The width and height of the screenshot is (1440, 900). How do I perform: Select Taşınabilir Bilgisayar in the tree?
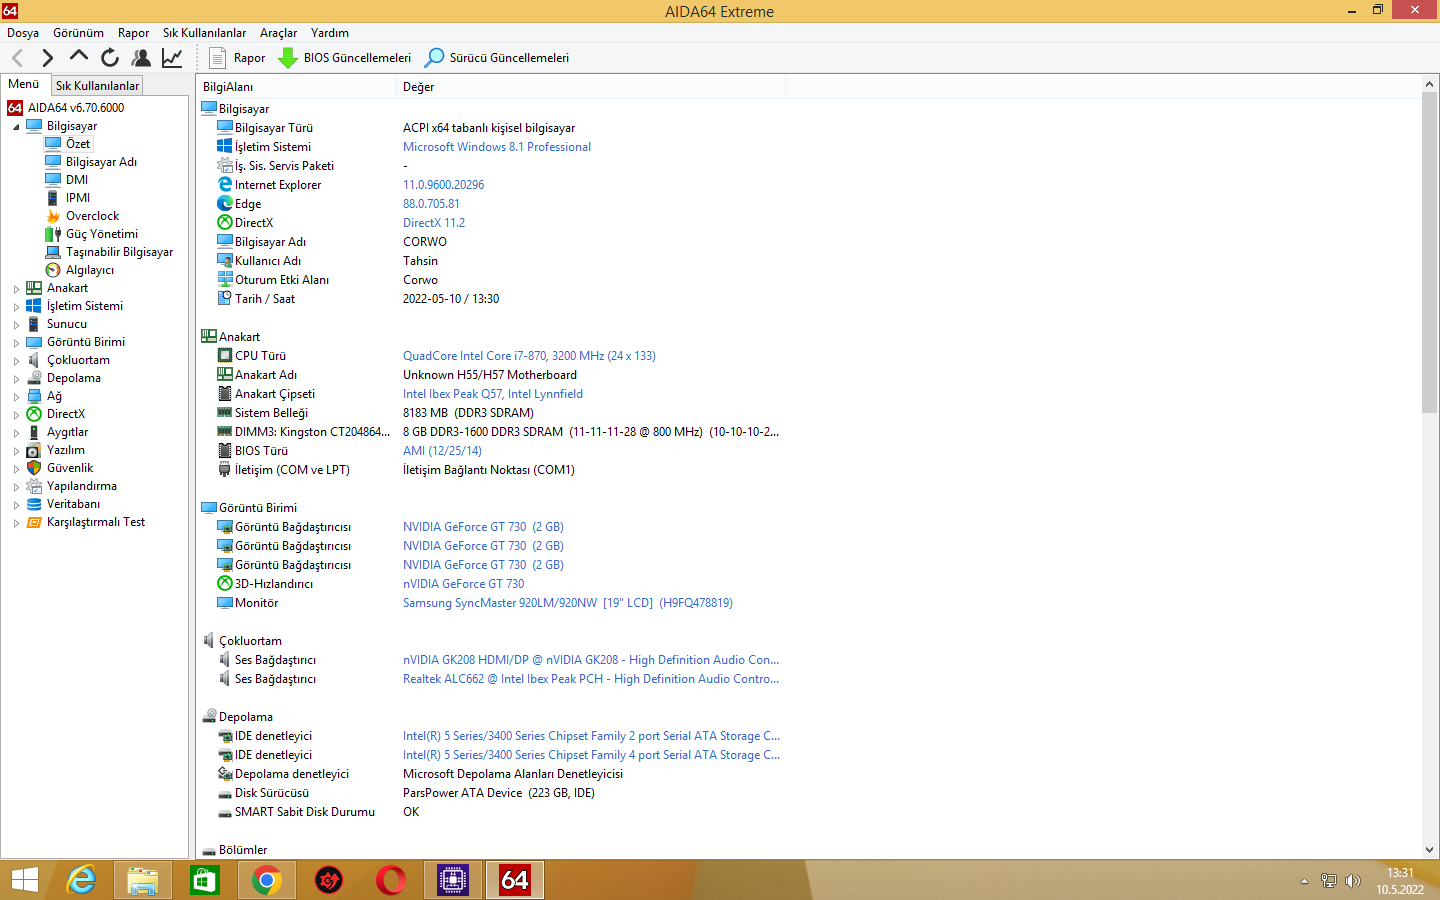pyautogui.click(x=119, y=252)
